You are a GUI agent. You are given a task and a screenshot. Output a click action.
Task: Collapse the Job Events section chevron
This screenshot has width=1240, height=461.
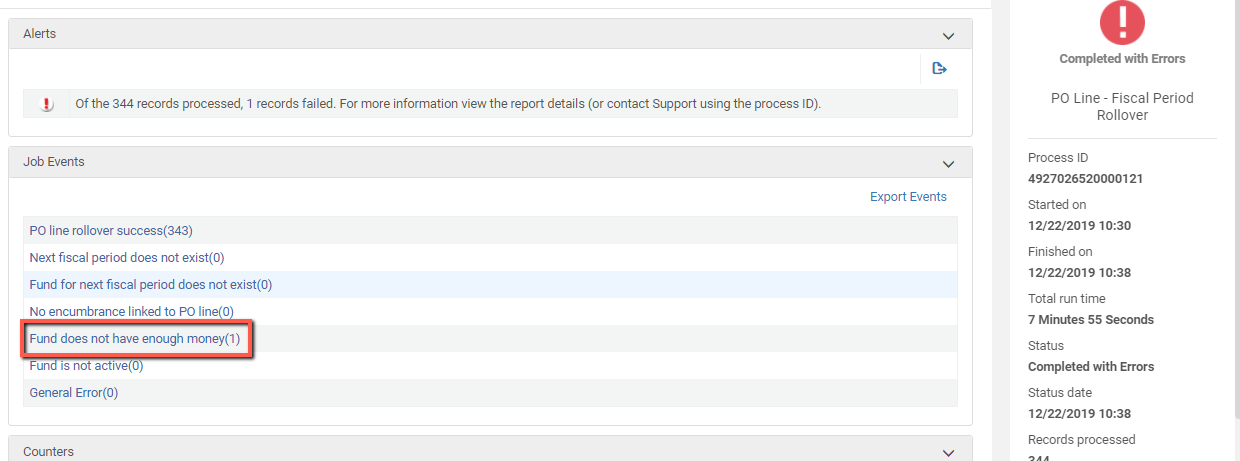coord(949,163)
